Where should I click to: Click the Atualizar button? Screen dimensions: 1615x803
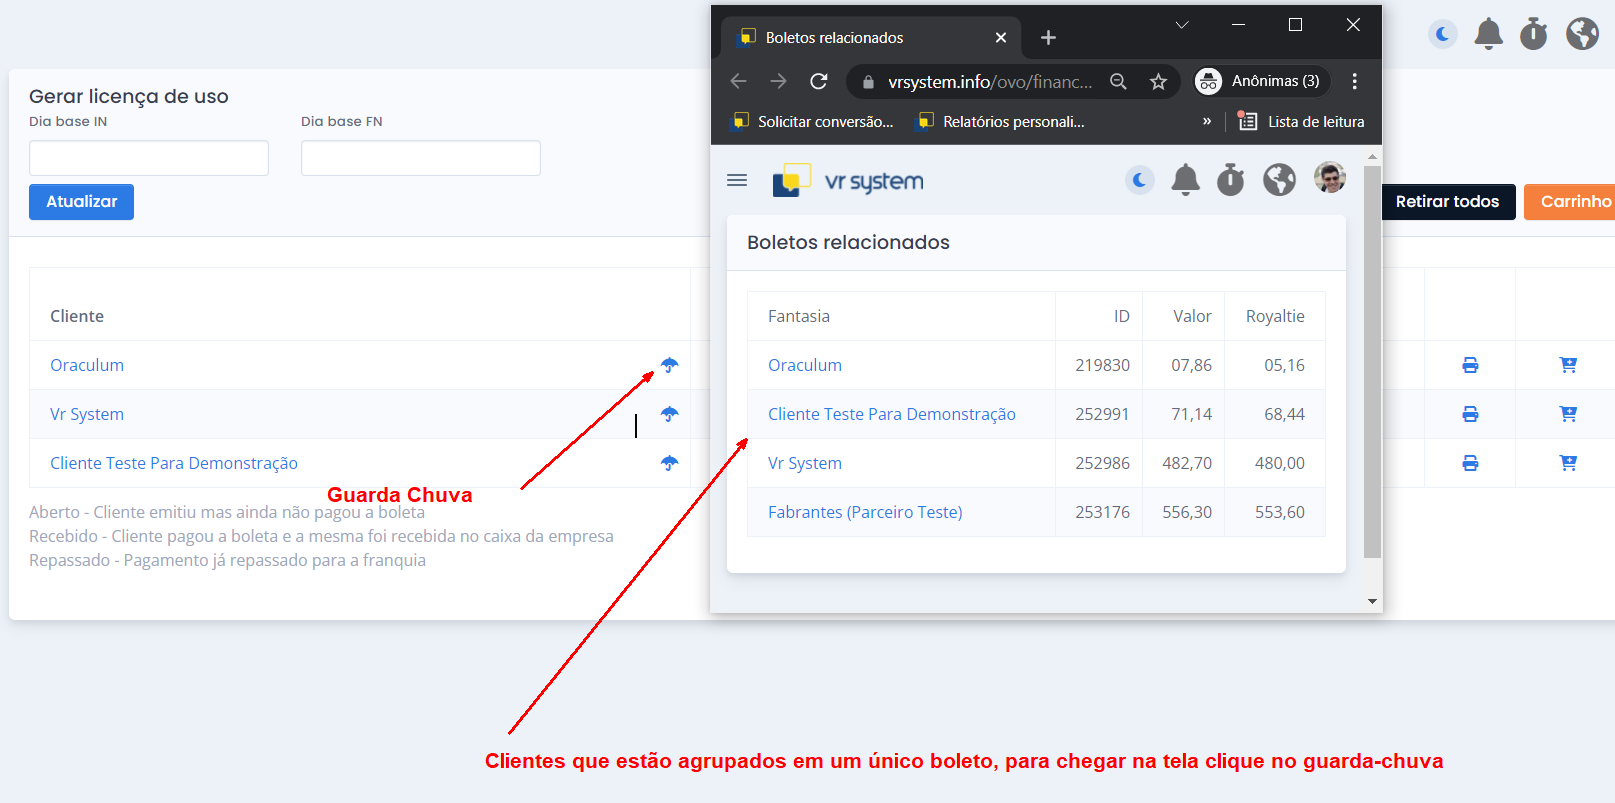(x=81, y=202)
